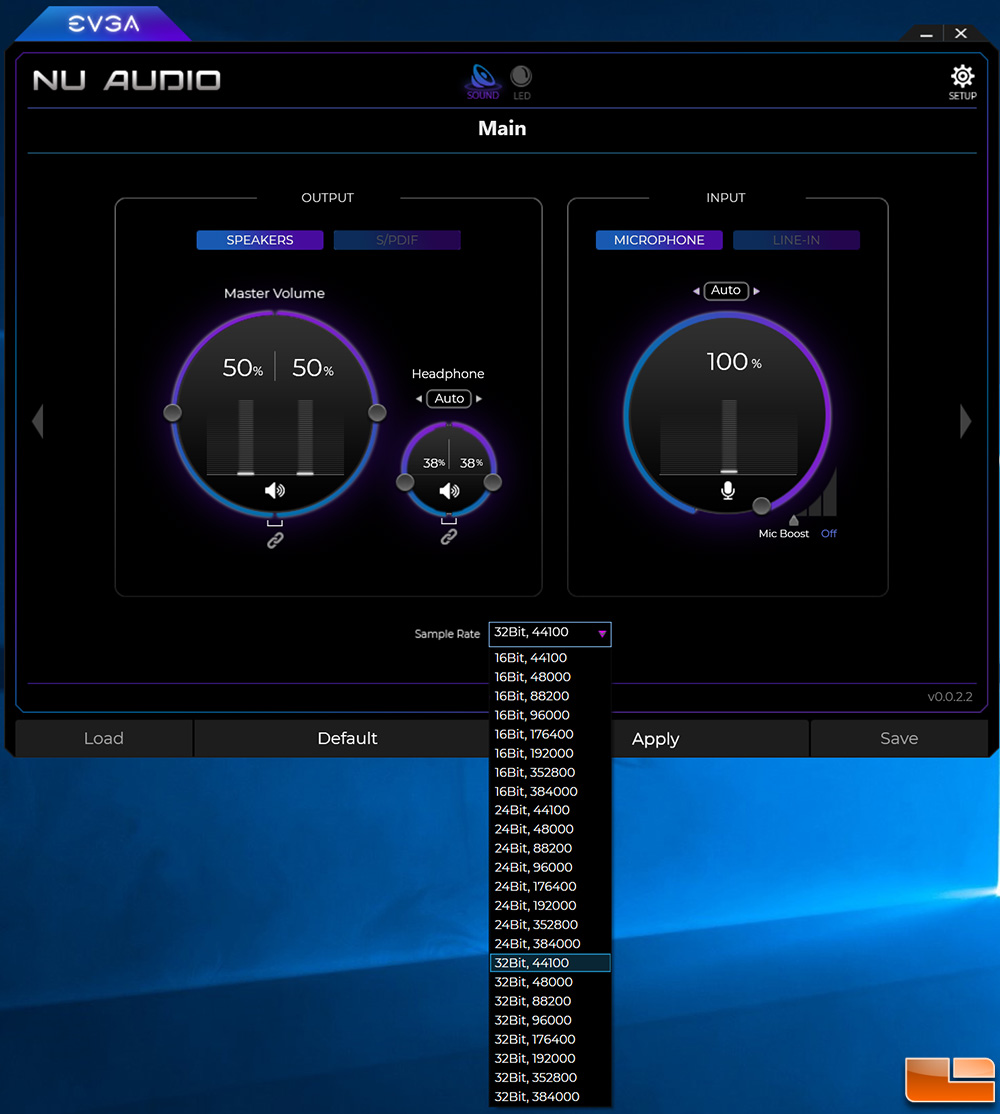The height and width of the screenshot is (1114, 1000).
Task: Choose 32Bit, 96000 sample rate
Action: (550, 1020)
